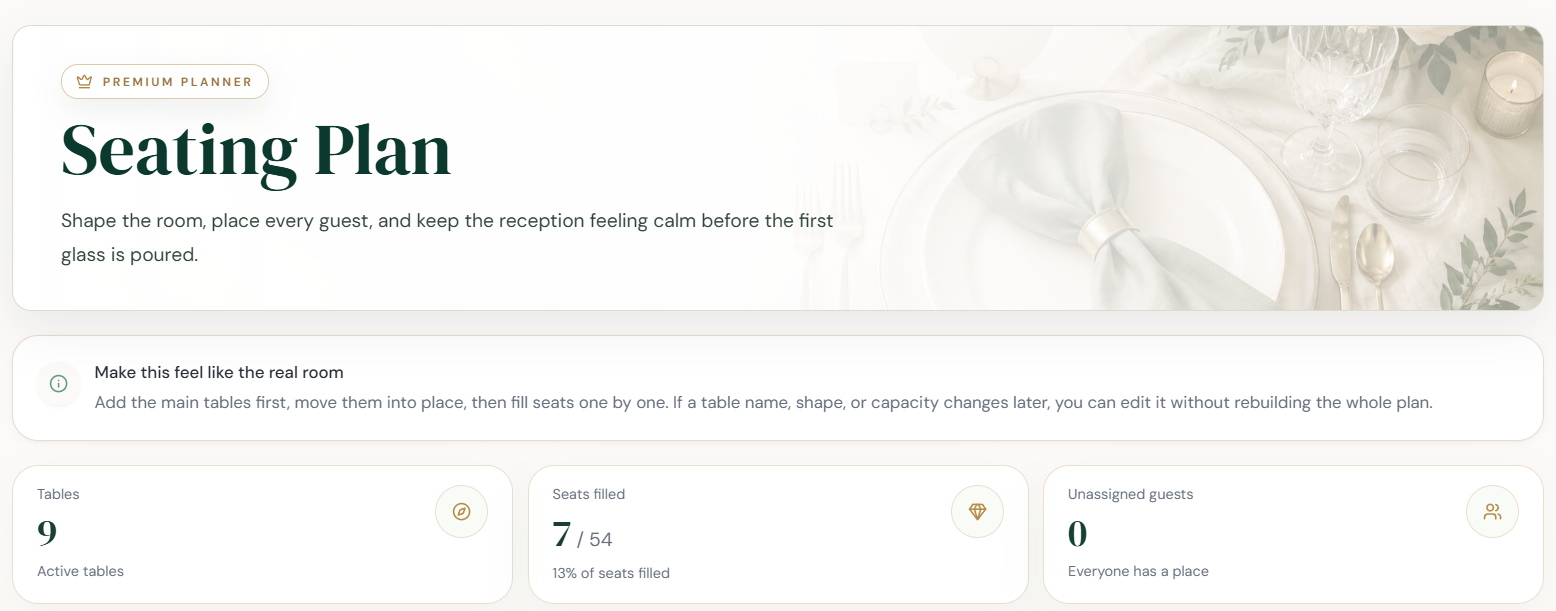
Task: Click 'Make this feel like the real room' title
Action: coord(219,372)
